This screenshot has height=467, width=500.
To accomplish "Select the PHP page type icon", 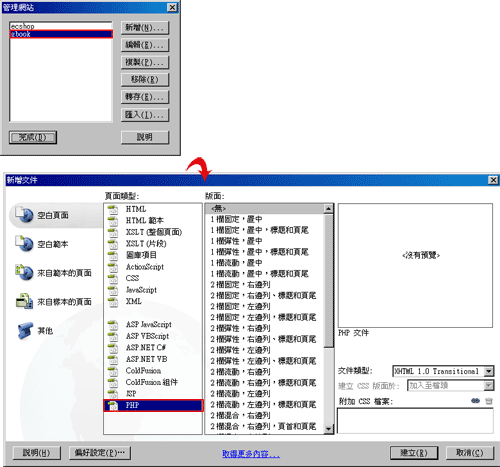I will pyautogui.click(x=113, y=405).
